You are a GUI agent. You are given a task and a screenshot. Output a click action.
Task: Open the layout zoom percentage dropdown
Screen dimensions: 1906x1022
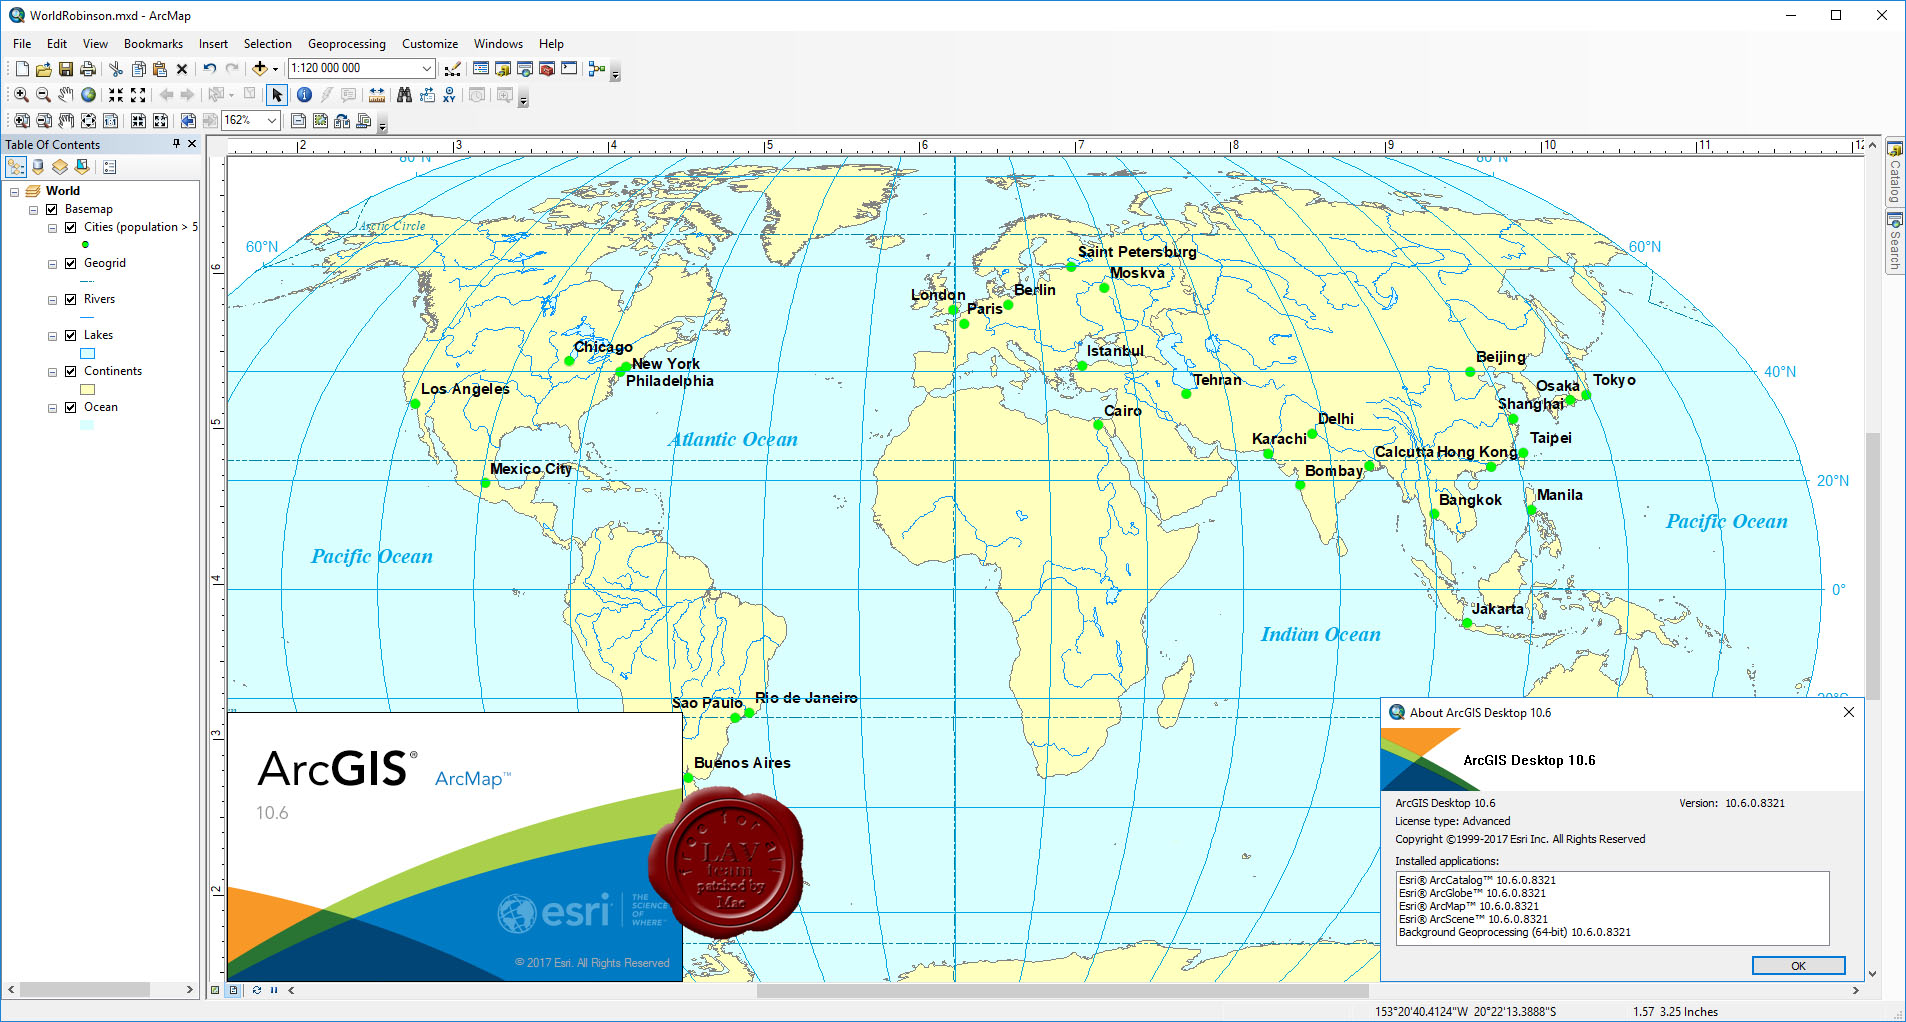pos(271,121)
